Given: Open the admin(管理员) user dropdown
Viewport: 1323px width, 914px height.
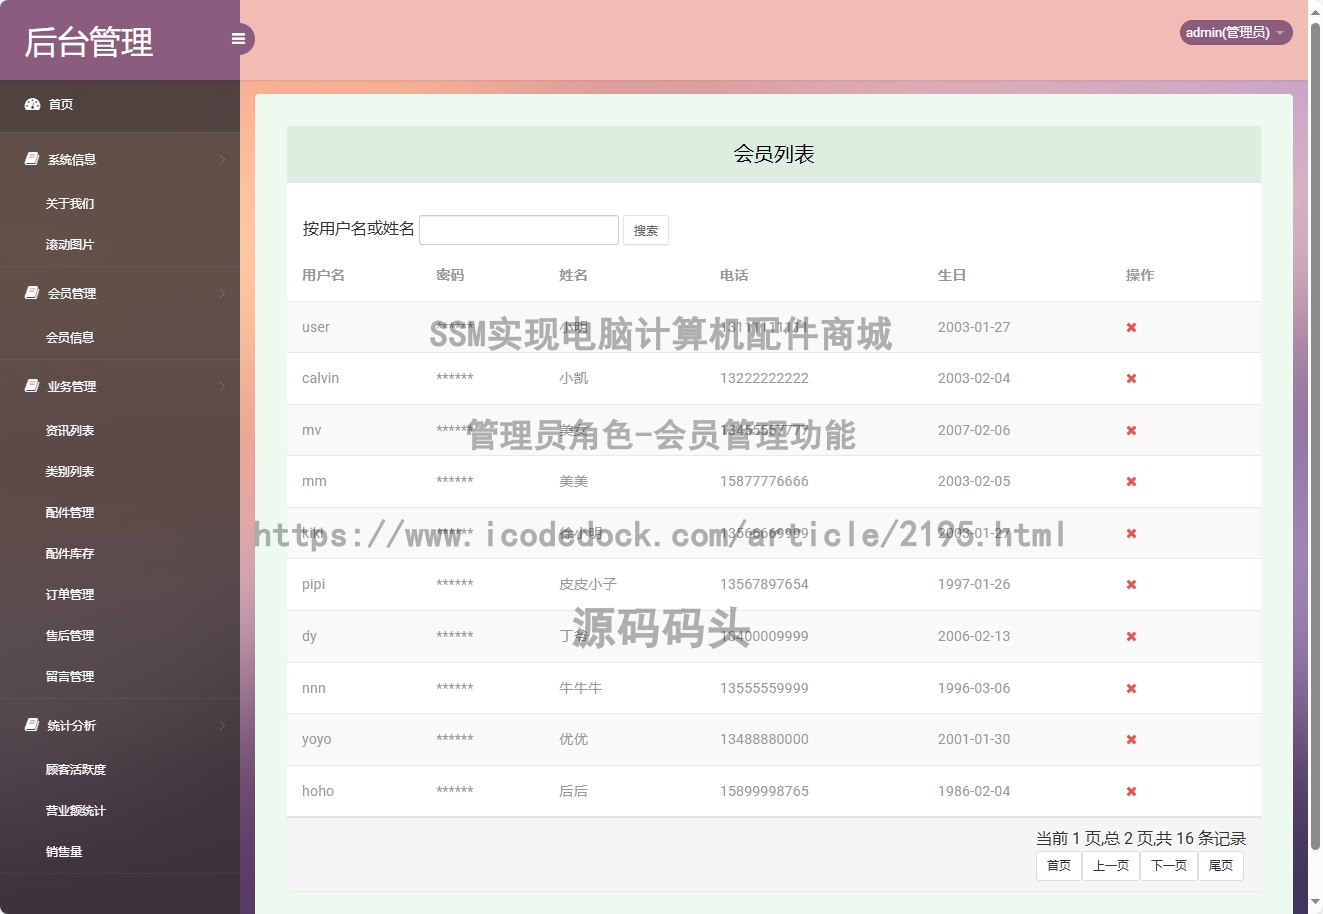Looking at the screenshot, I should pyautogui.click(x=1236, y=32).
